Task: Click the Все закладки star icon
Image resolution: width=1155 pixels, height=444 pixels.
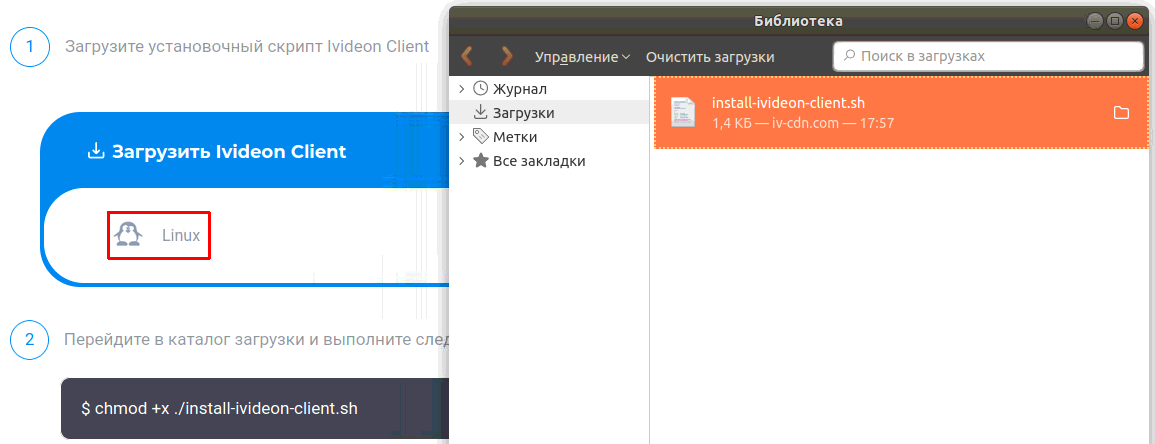Action: coord(480,161)
